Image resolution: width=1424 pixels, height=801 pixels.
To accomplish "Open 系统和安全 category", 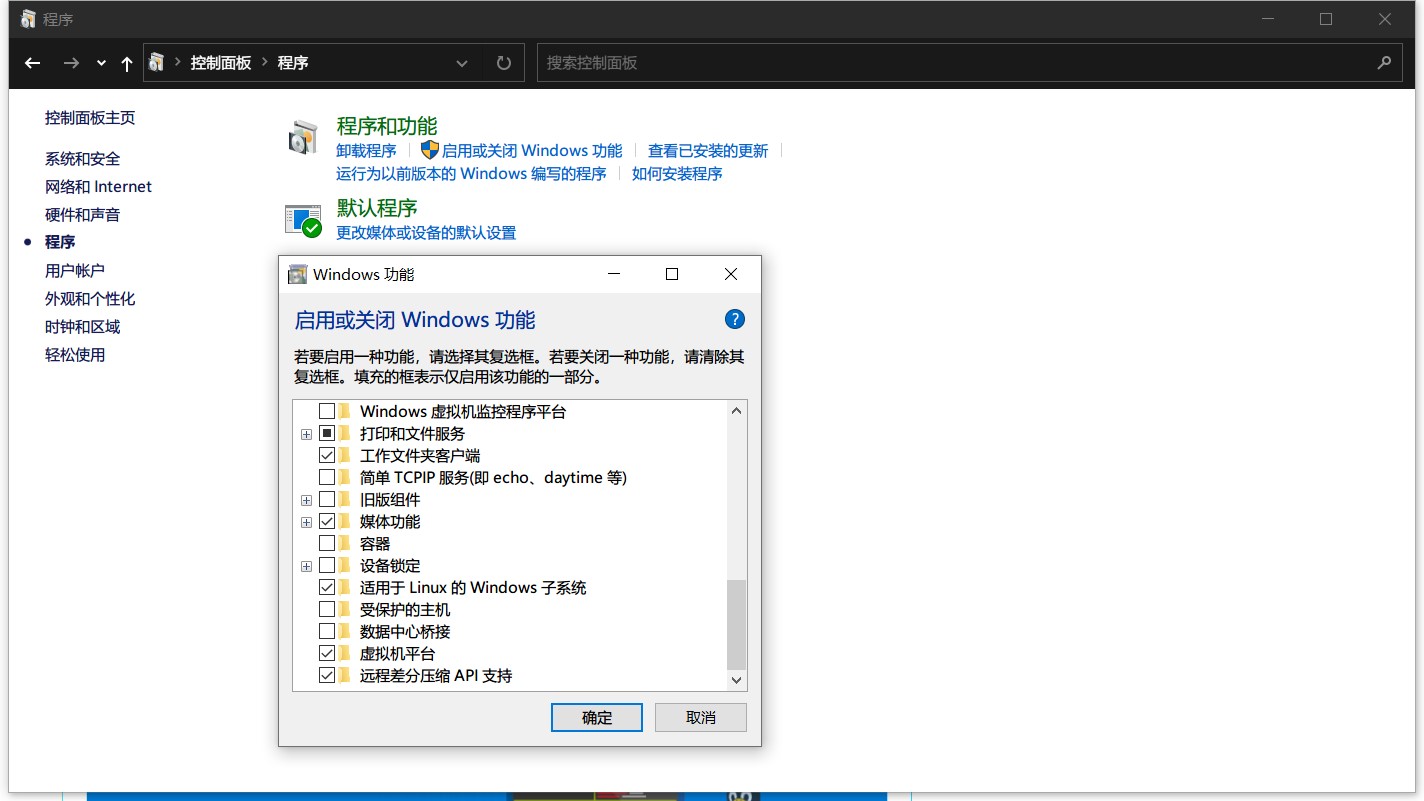I will (82, 159).
